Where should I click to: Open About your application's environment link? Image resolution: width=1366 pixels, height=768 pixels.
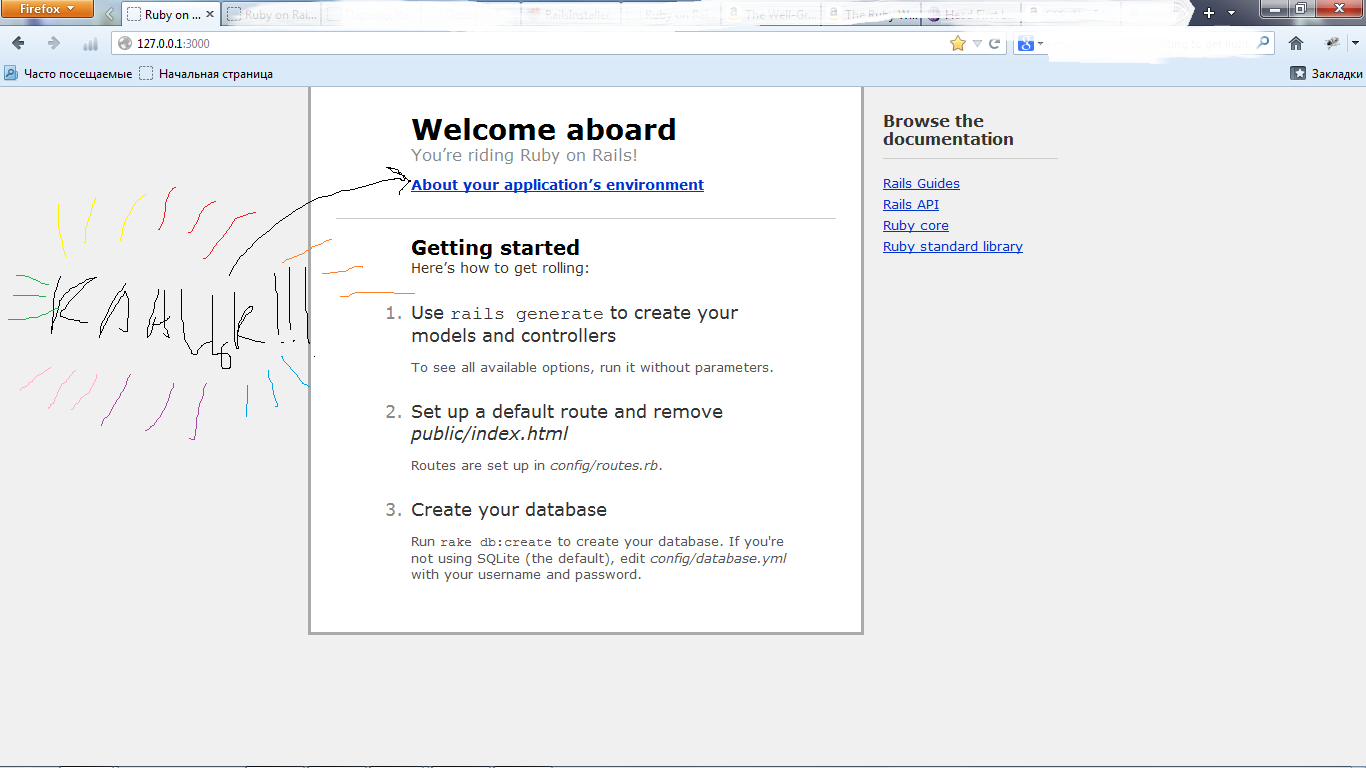557,185
